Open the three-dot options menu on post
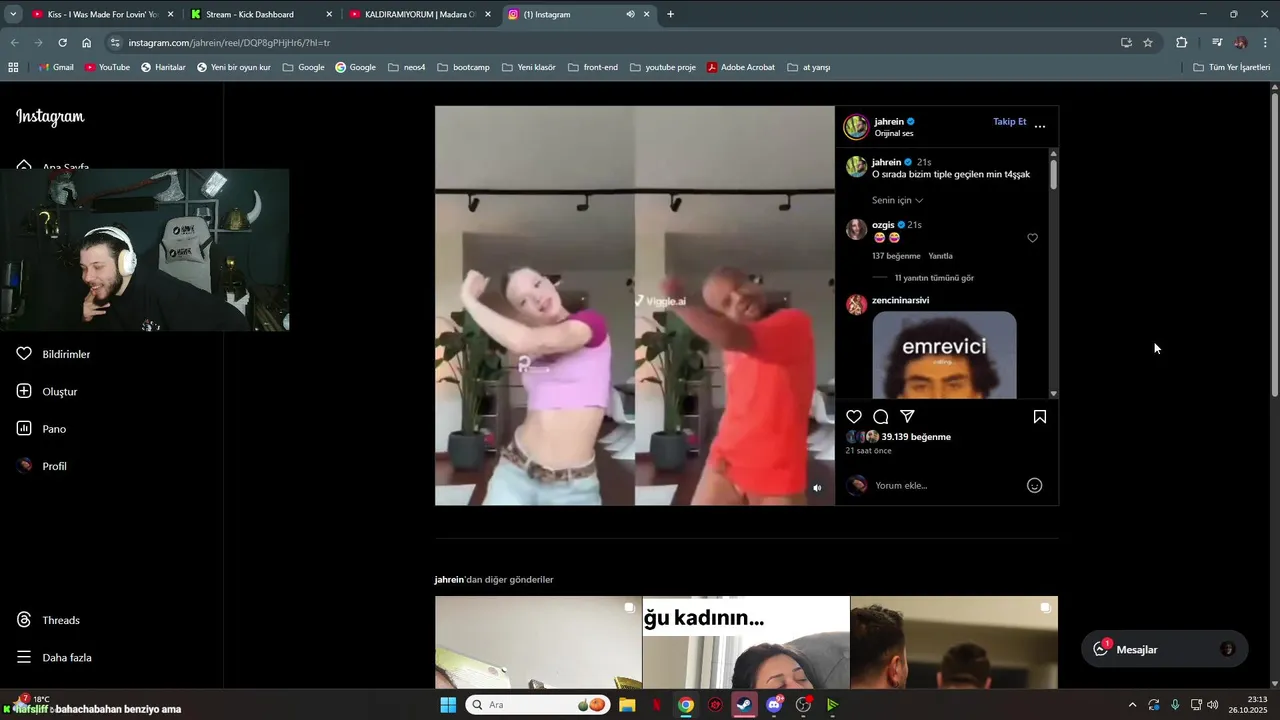Screen dimensions: 1280x720 pyautogui.click(x=1040, y=126)
